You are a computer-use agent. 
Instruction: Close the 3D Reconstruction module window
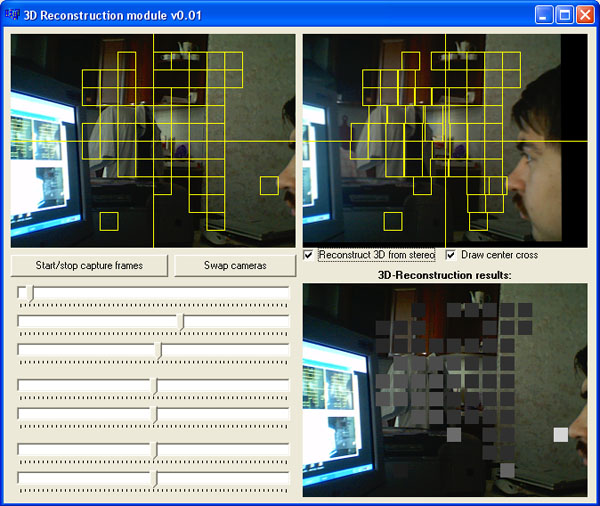pos(584,14)
